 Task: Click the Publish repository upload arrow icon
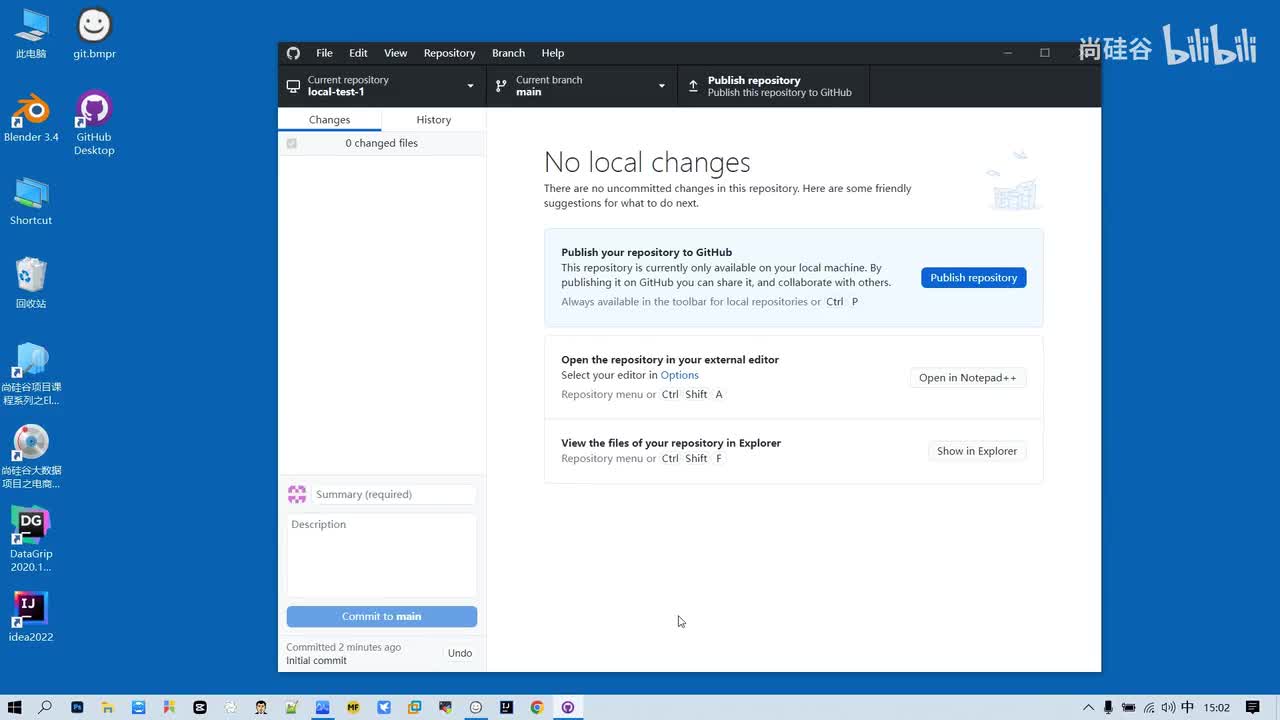click(x=693, y=86)
